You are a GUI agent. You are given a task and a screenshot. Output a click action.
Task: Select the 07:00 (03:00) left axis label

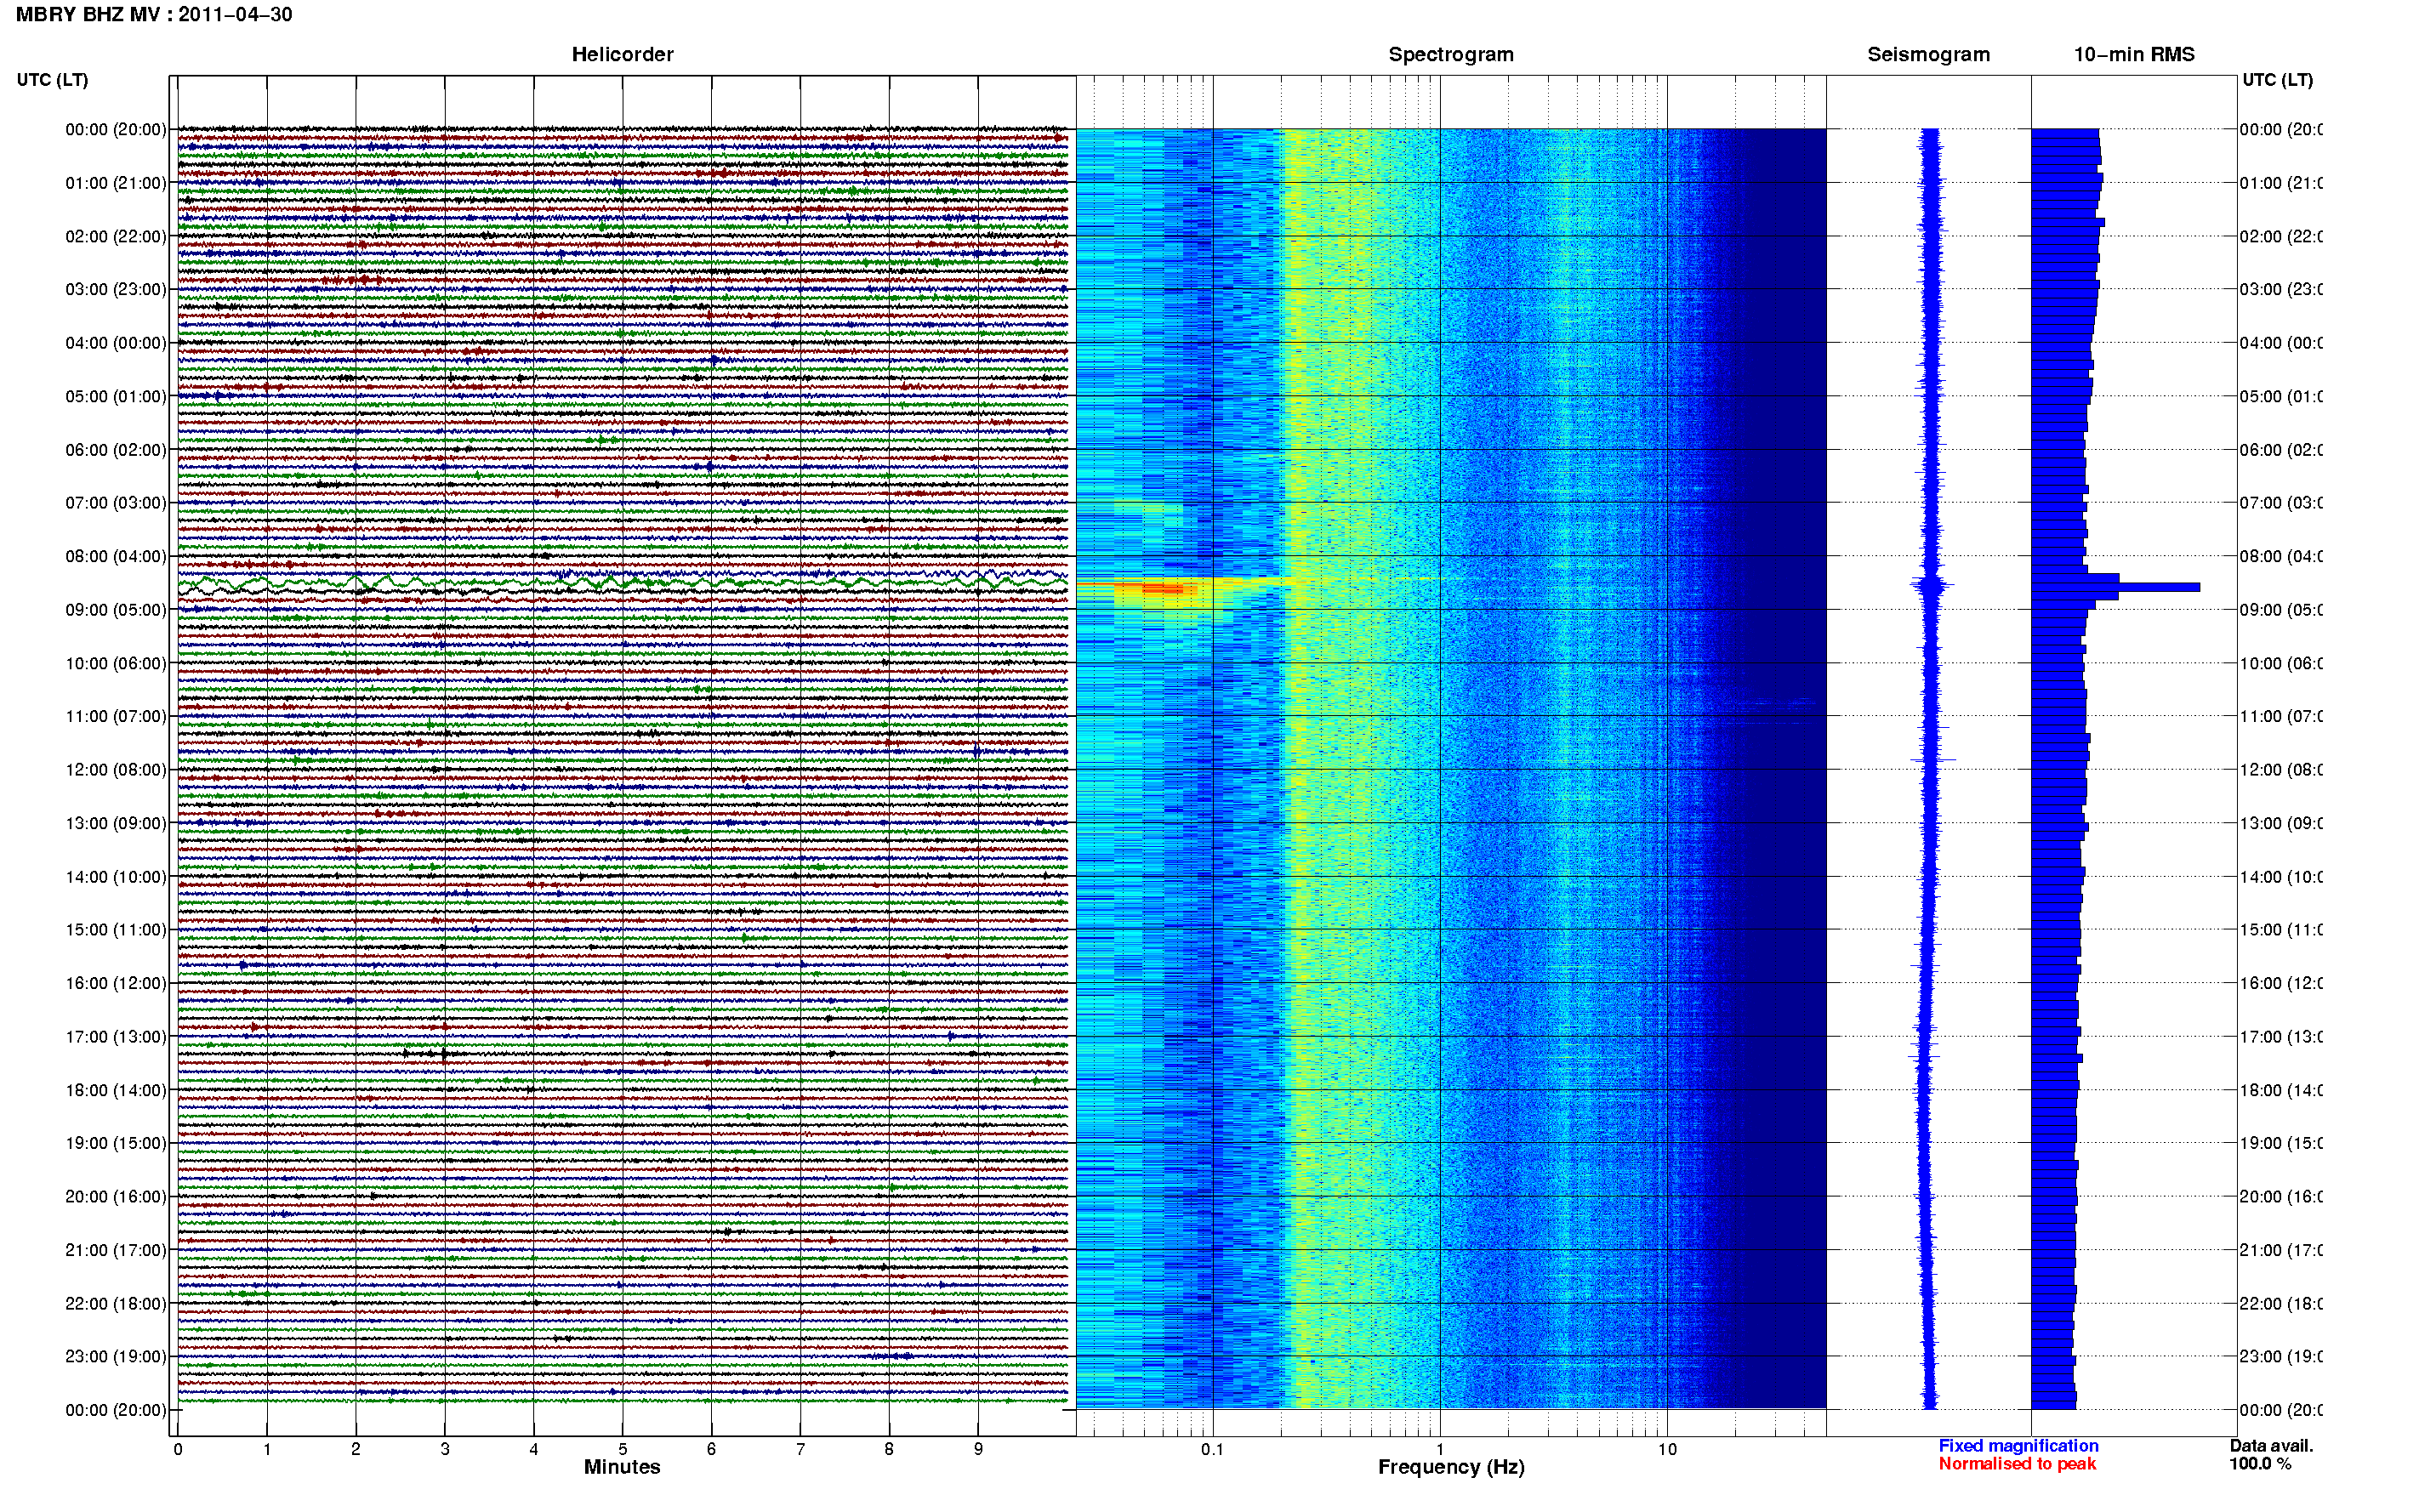116,503
